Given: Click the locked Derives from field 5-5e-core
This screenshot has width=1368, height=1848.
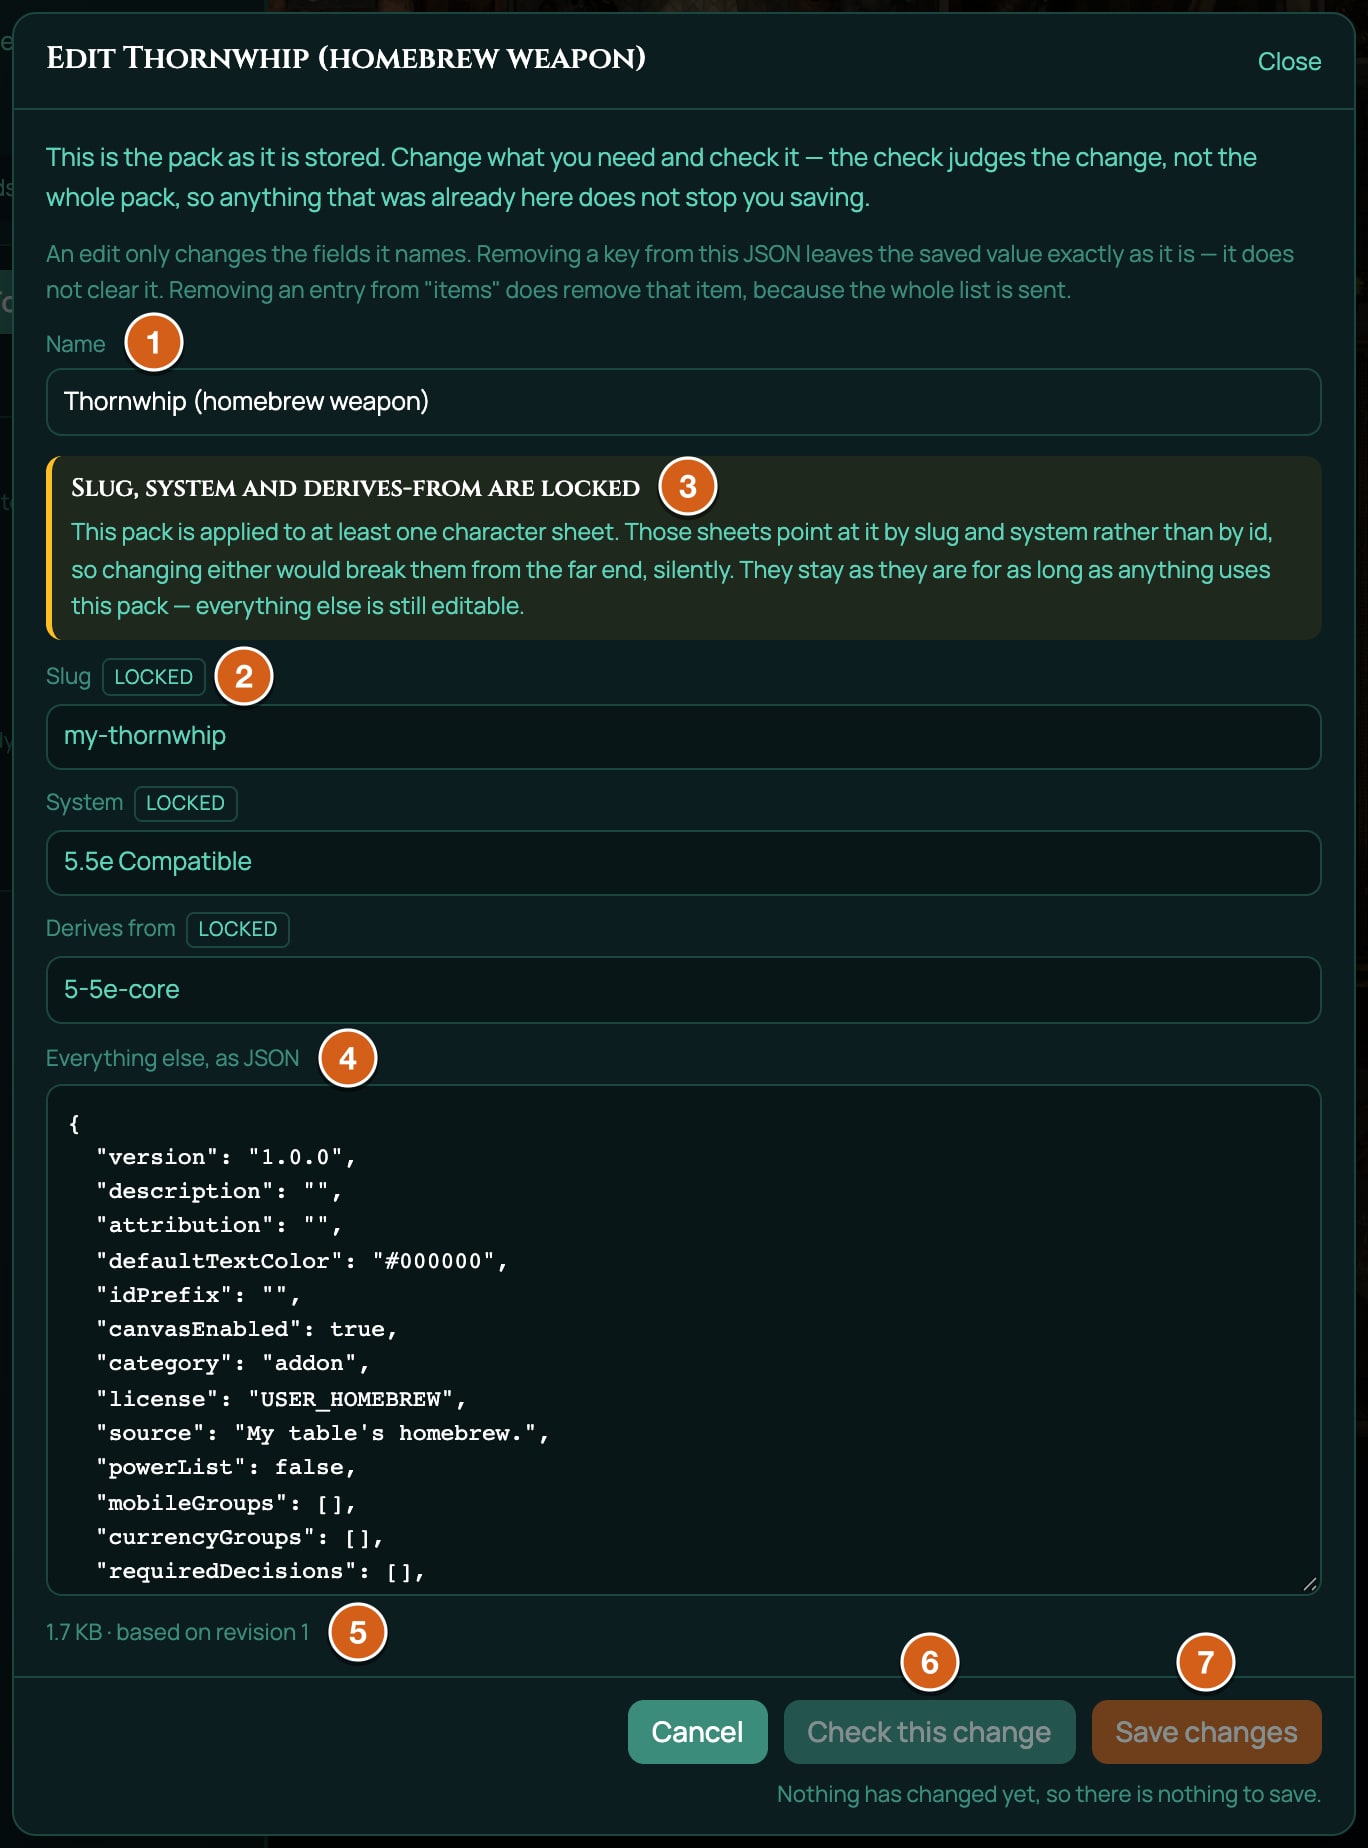Looking at the screenshot, I should coord(684,989).
